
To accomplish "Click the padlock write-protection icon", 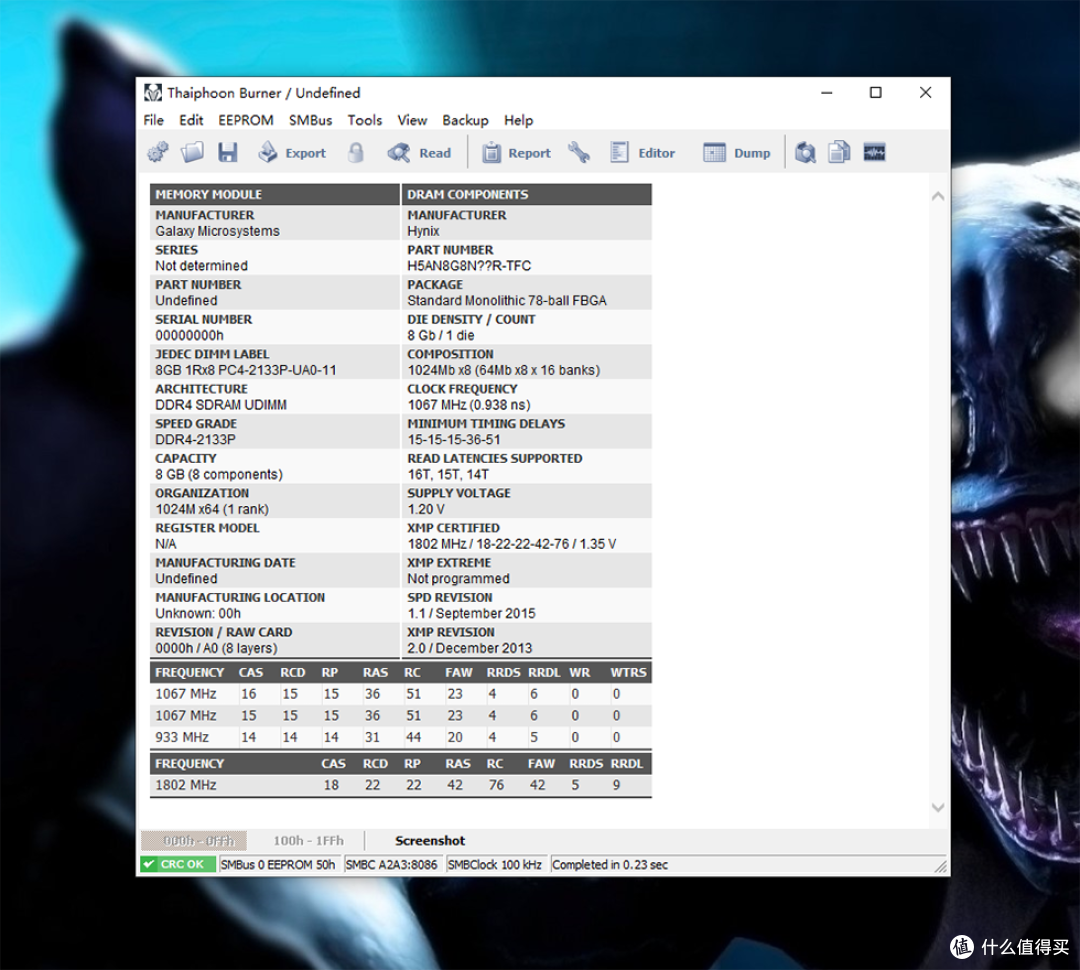I will coord(355,152).
